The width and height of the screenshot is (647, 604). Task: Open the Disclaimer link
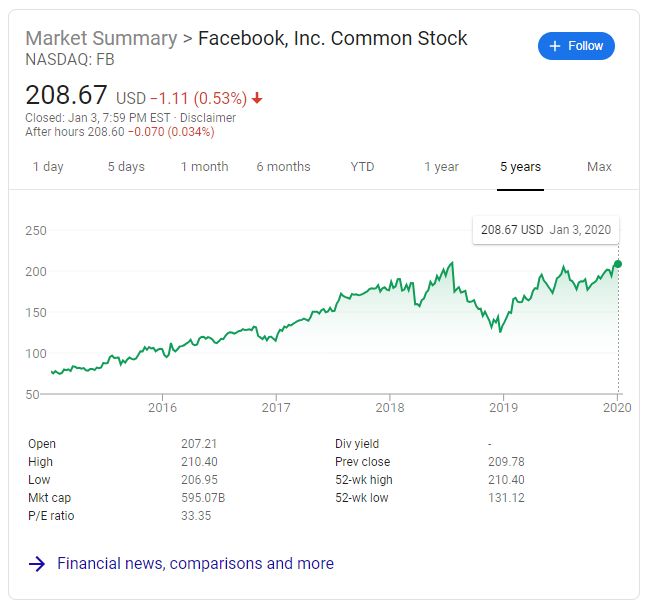point(208,118)
